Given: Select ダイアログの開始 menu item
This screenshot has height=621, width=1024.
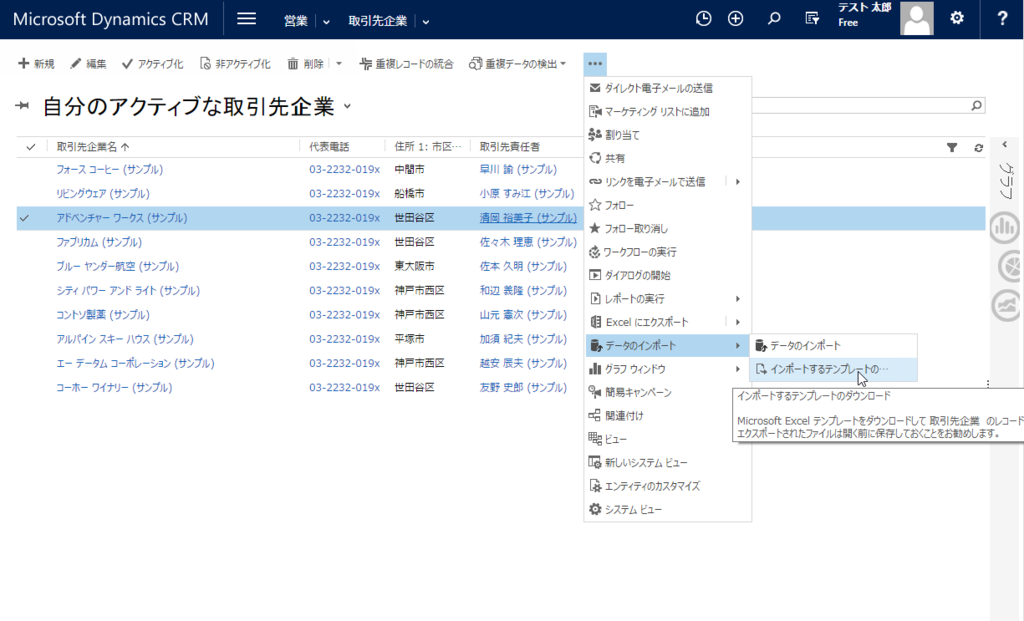Looking at the screenshot, I should click(x=667, y=275).
